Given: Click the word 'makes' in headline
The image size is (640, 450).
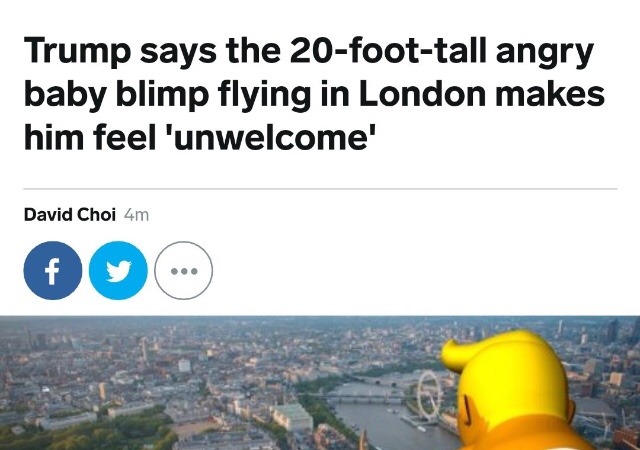Looking at the screenshot, I should coord(550,94).
